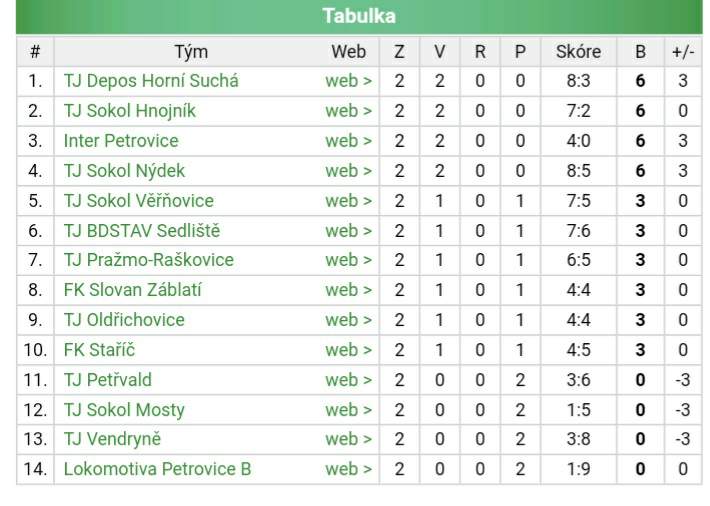Click FK Staříč team name
This screenshot has width=710, height=506.
point(101,350)
